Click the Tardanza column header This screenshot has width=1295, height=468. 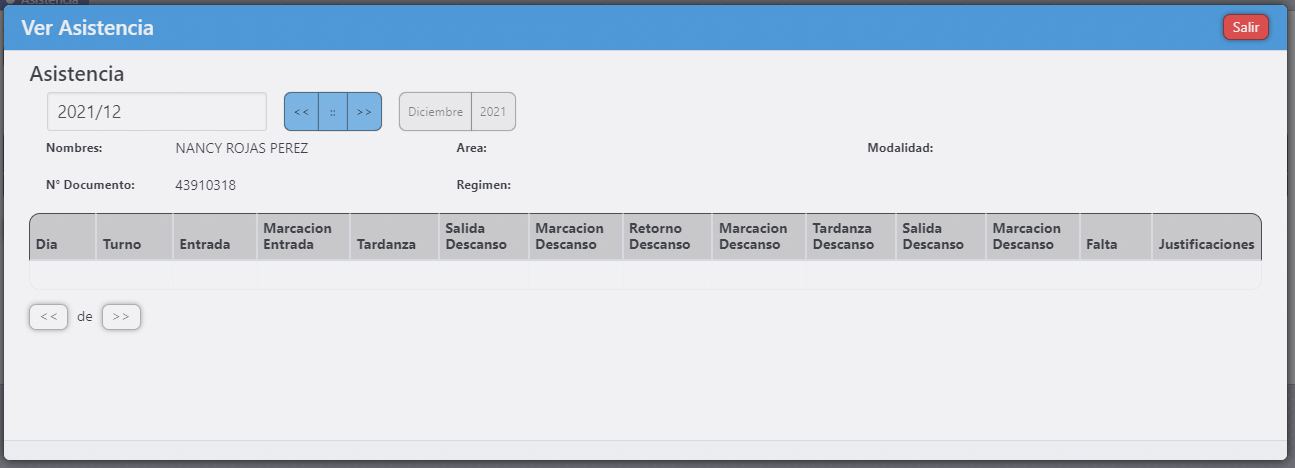click(386, 244)
